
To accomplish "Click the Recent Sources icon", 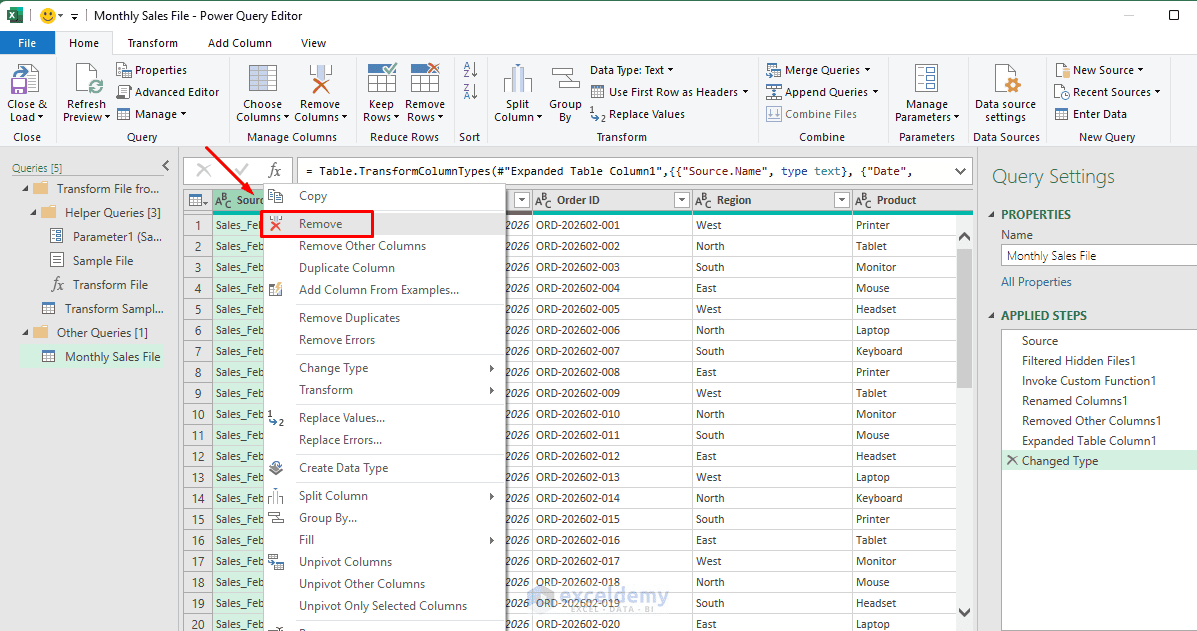I will tap(1062, 92).
